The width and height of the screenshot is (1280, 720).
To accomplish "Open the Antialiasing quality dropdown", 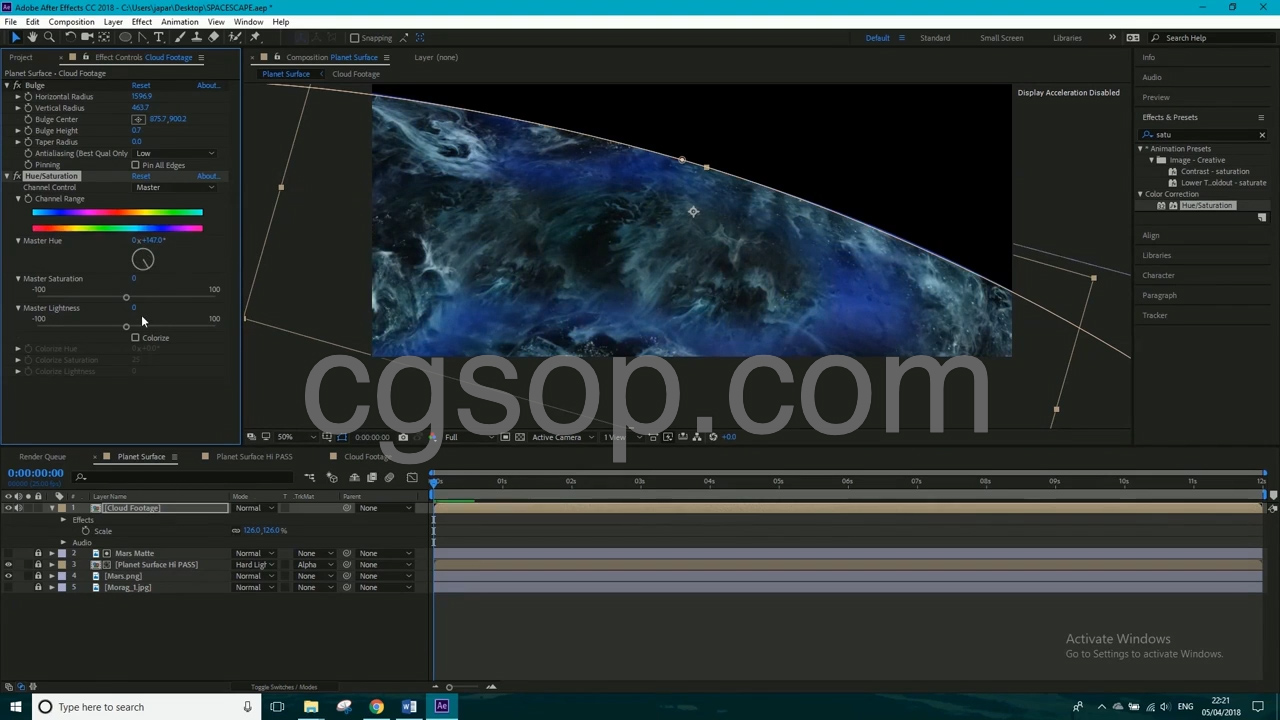I will pos(175,154).
